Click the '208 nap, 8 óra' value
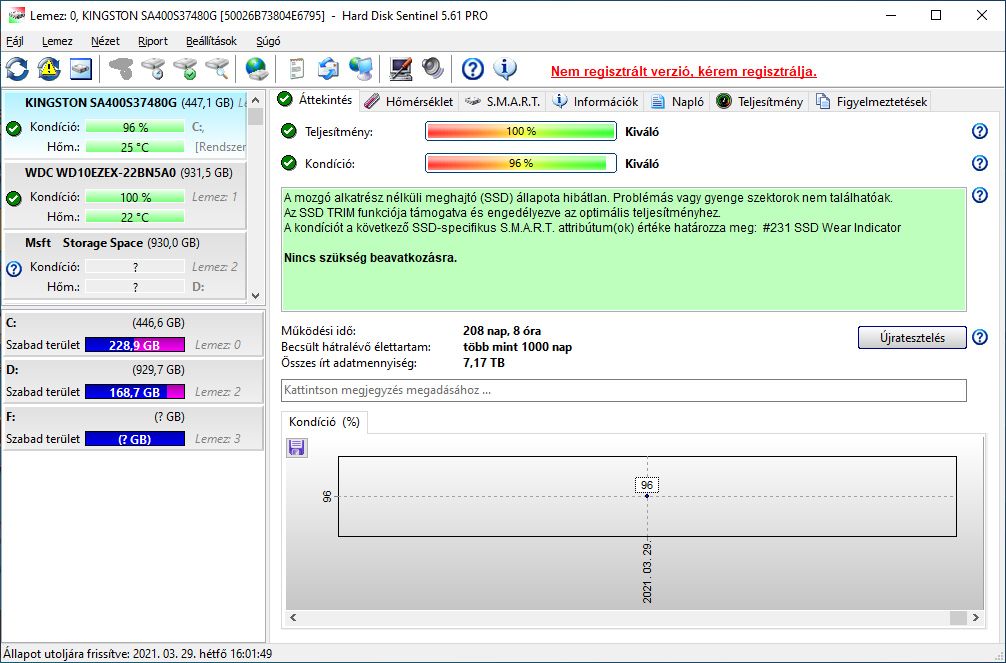The width and height of the screenshot is (1006, 663). pyautogui.click(x=502, y=331)
